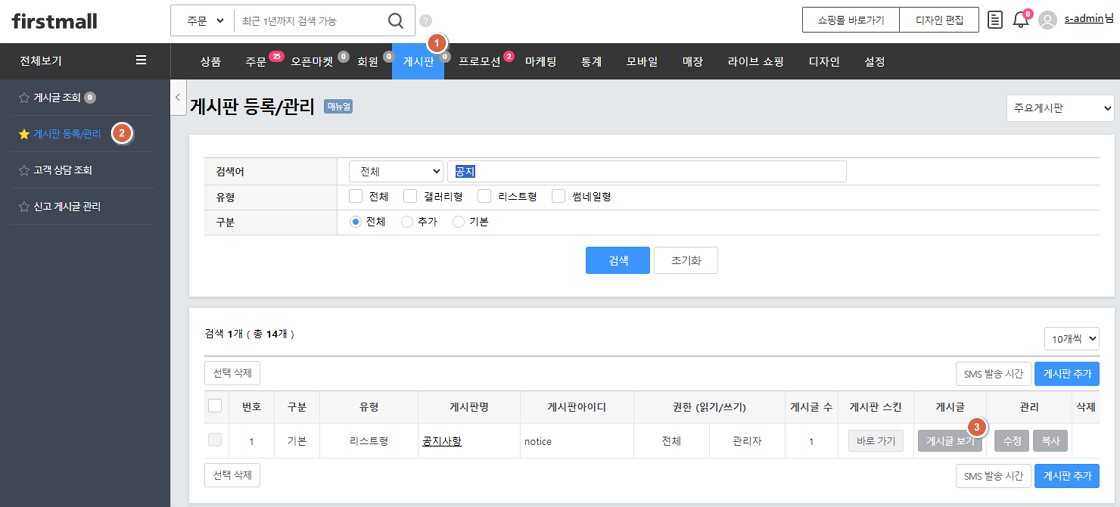Expand the 10개씩 page size dropdown
The image size is (1120, 507).
point(1071,339)
